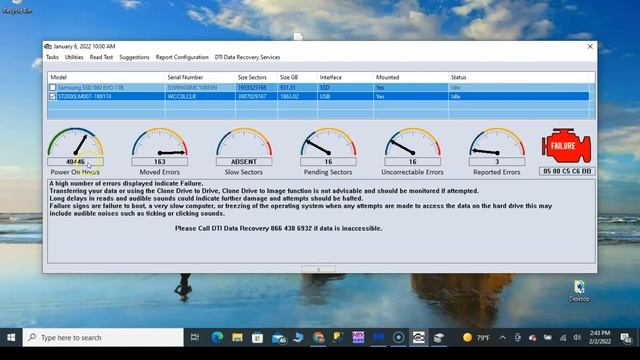Image resolution: width=640 pixels, height=360 pixels.
Task: Click the drive stack taskbar icon
Action: (x=439, y=338)
